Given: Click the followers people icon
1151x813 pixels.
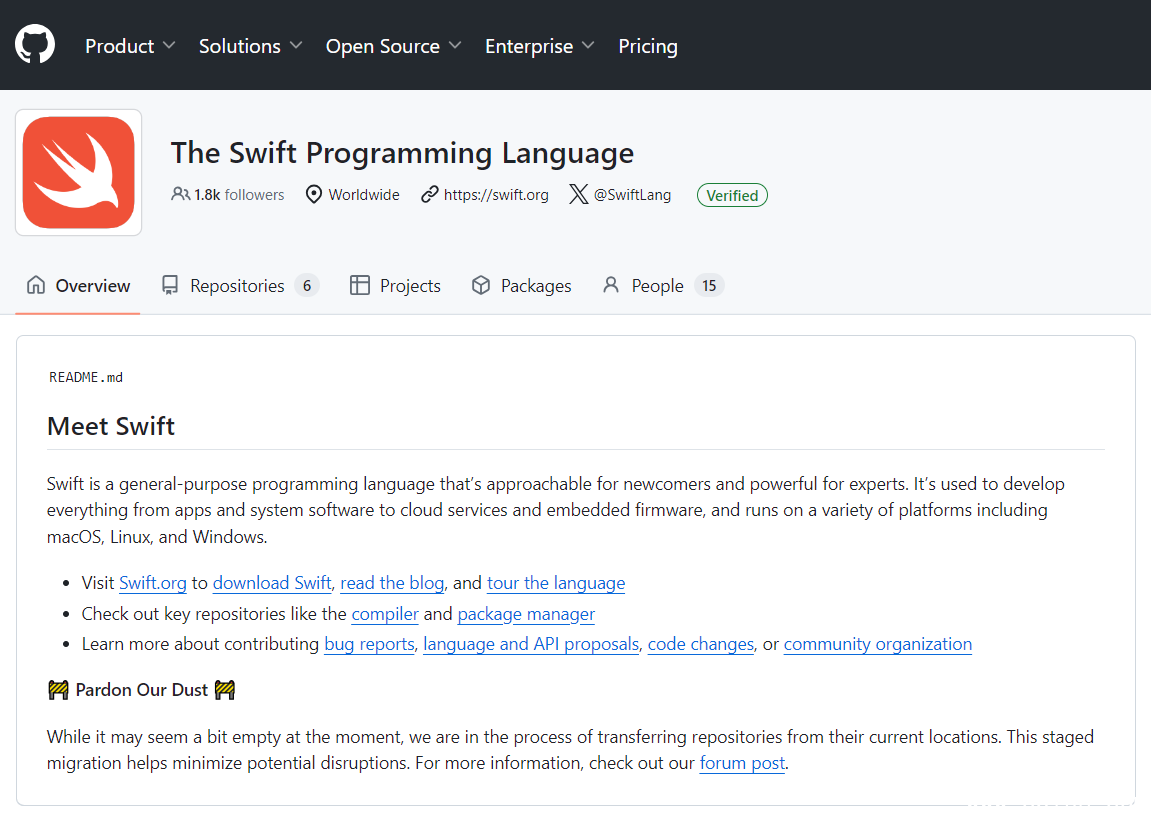Looking at the screenshot, I should [180, 195].
